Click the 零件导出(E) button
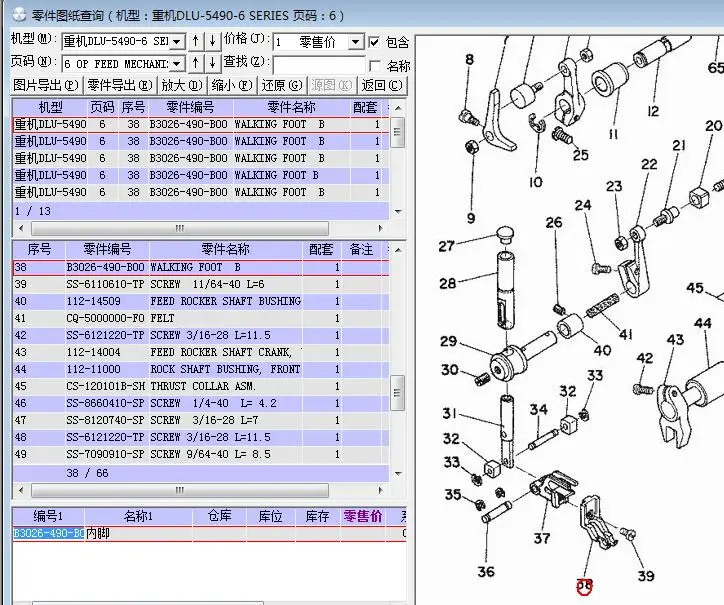The height and width of the screenshot is (605, 724). click(120, 85)
